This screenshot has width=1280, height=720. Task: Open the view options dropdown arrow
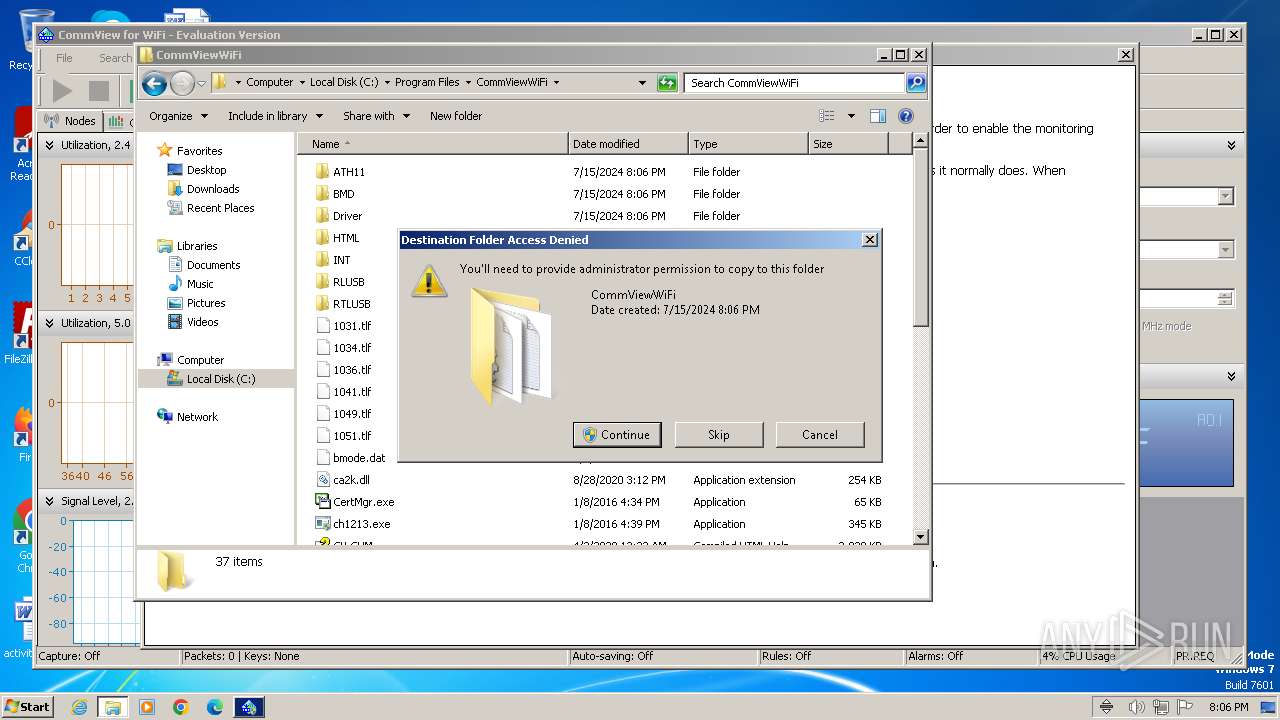point(851,116)
